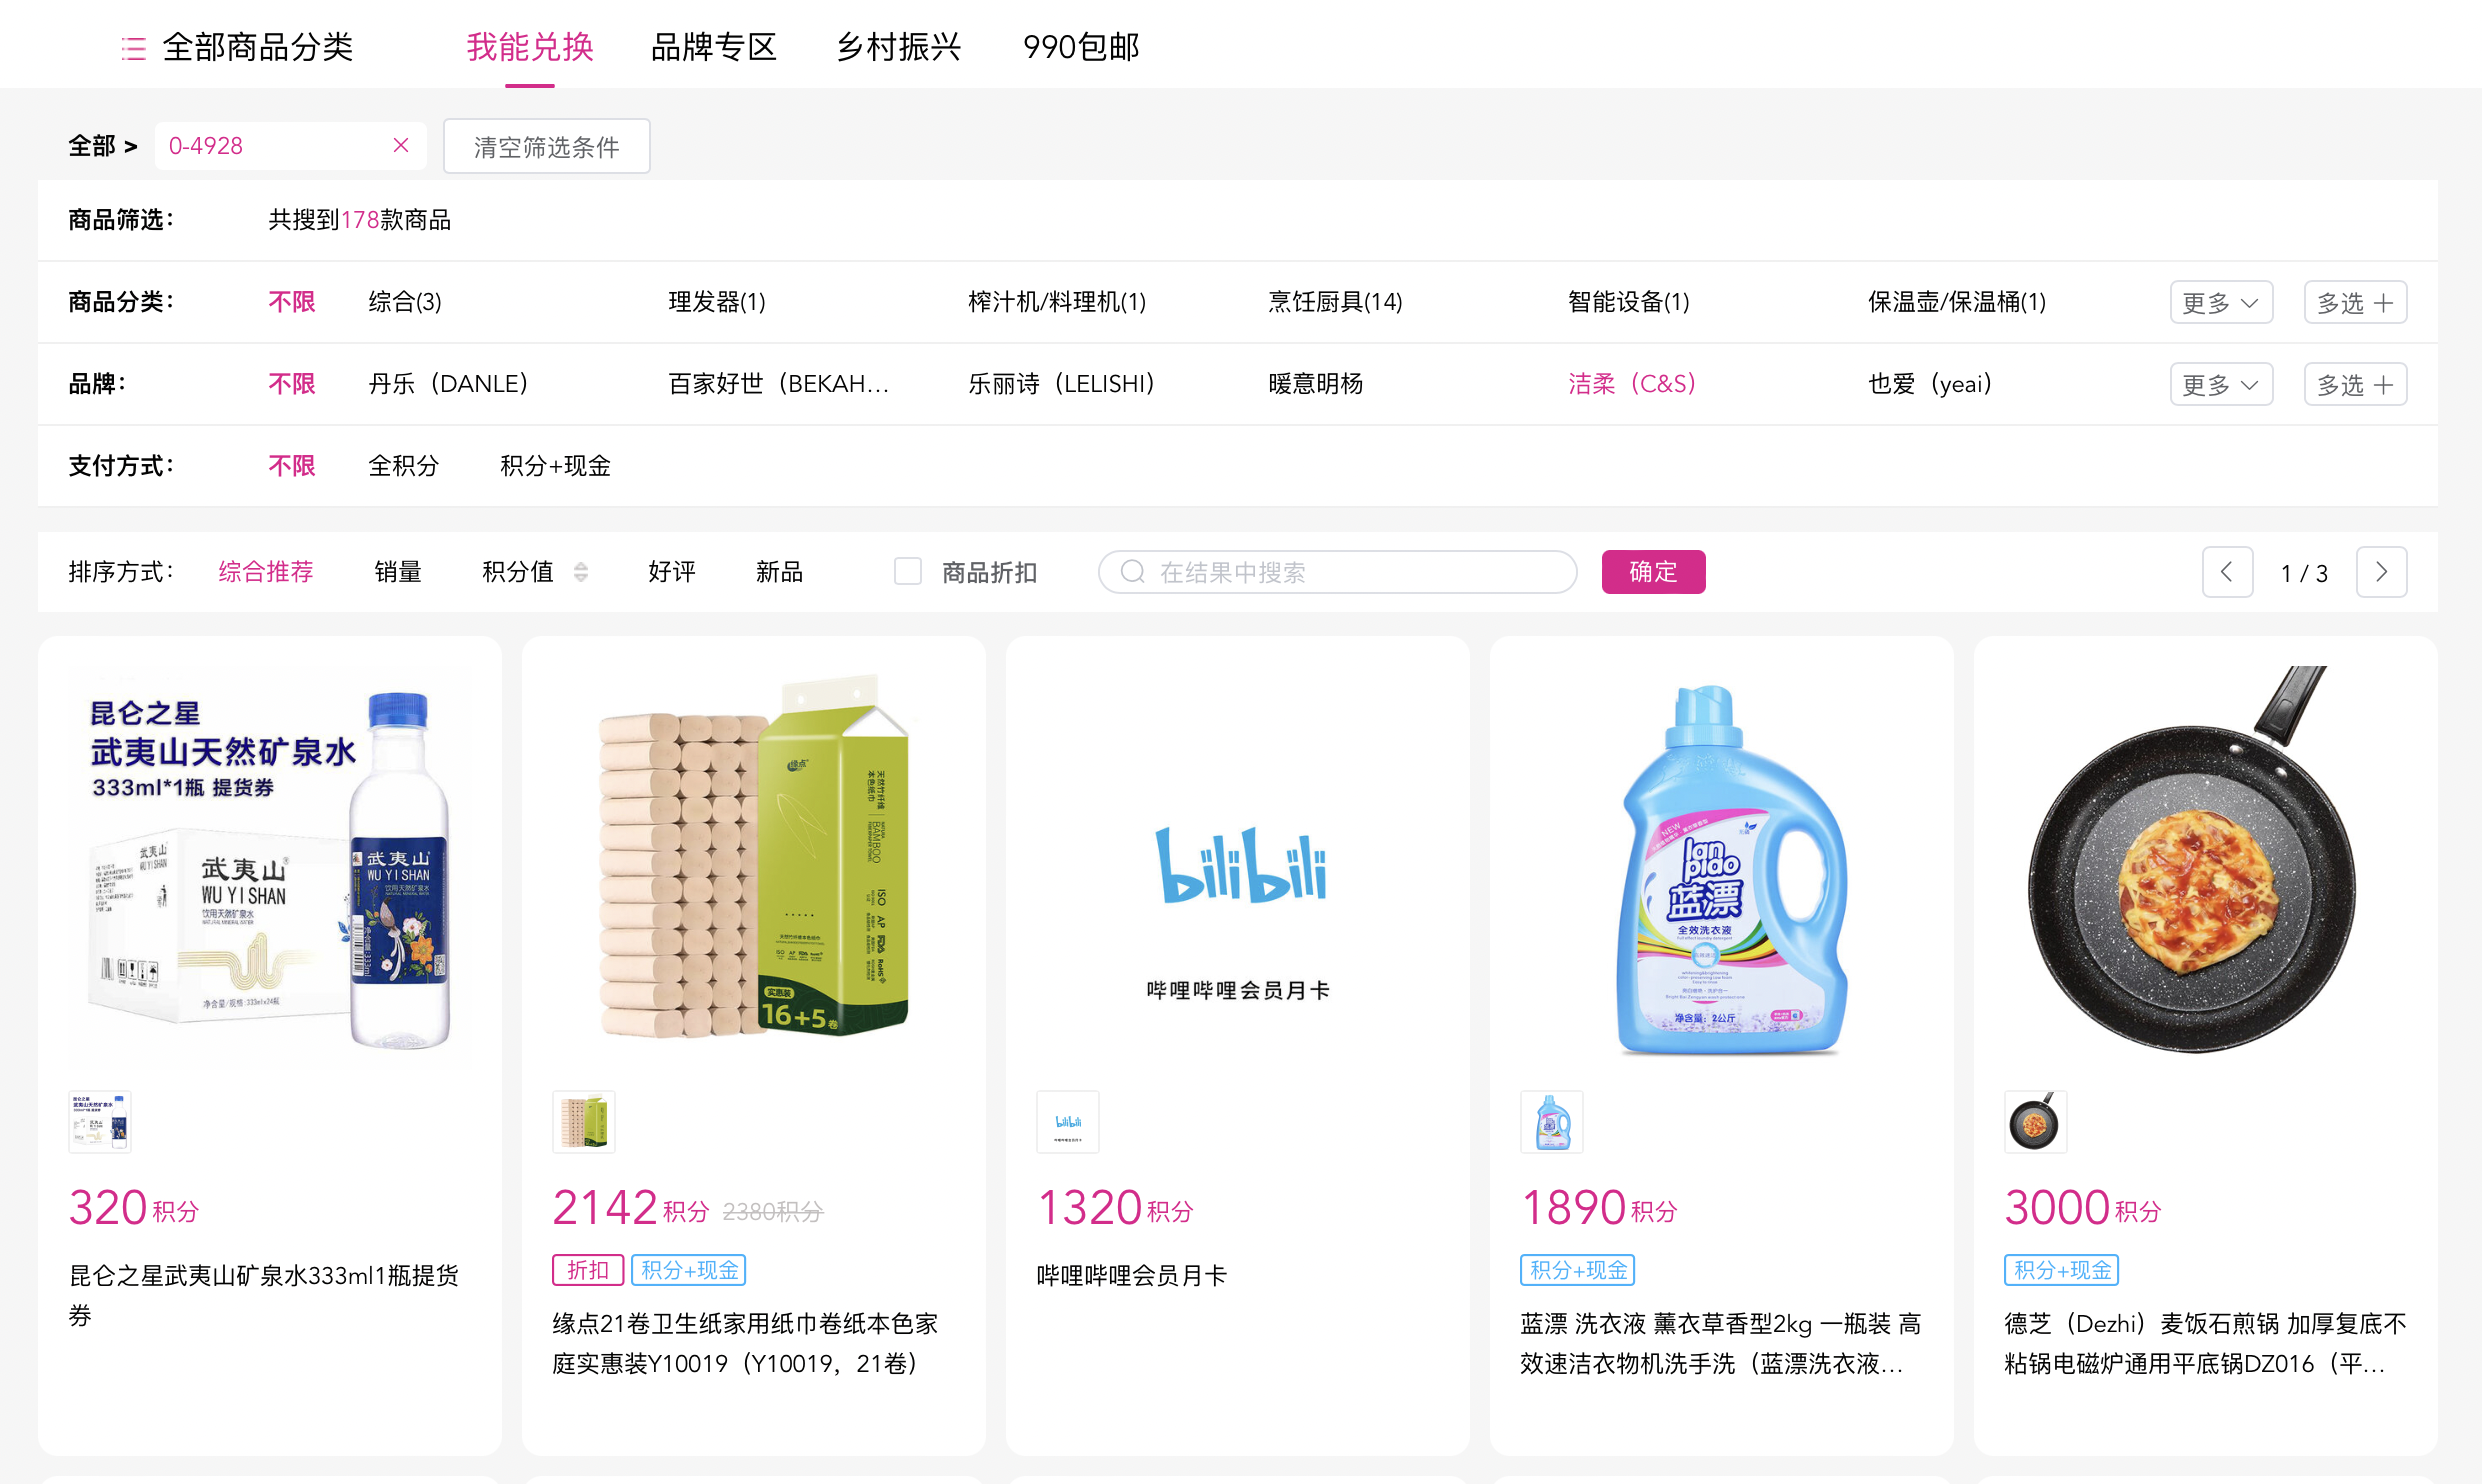Expand 更多 in 商品分类 row
This screenshot has width=2482, height=1484.
click(2221, 302)
